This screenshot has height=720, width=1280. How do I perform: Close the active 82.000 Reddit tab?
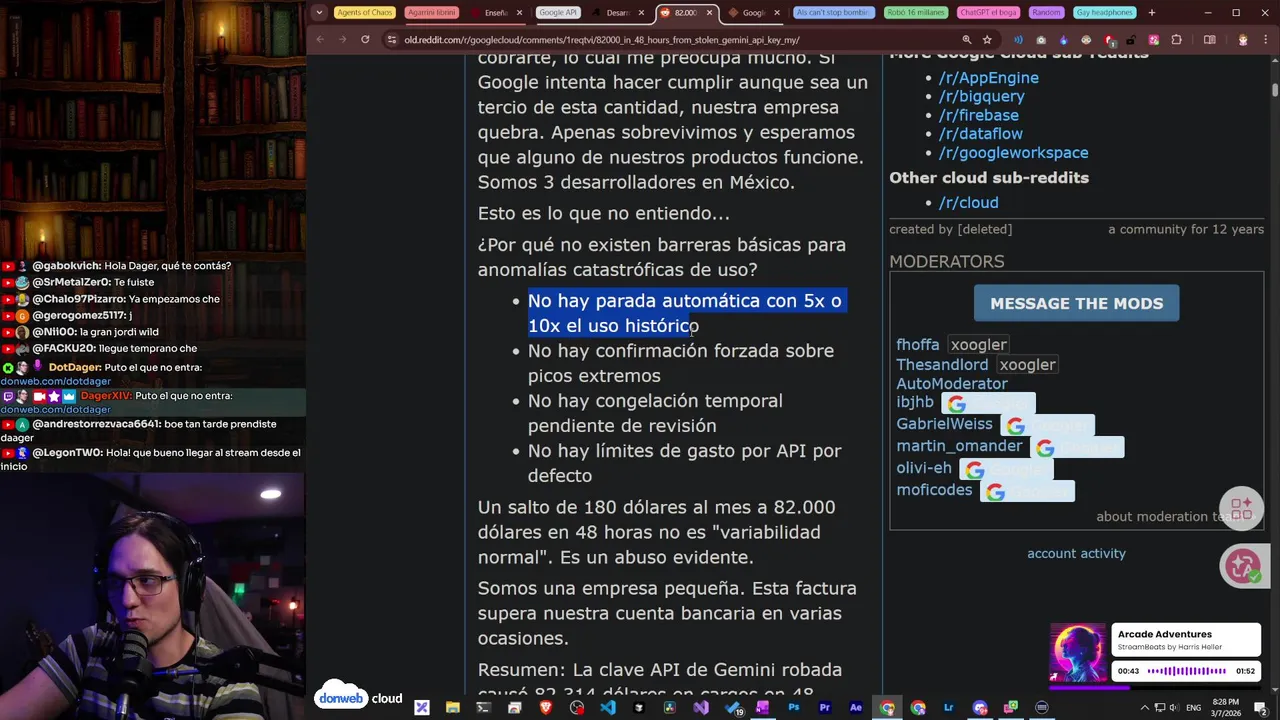pos(710,13)
